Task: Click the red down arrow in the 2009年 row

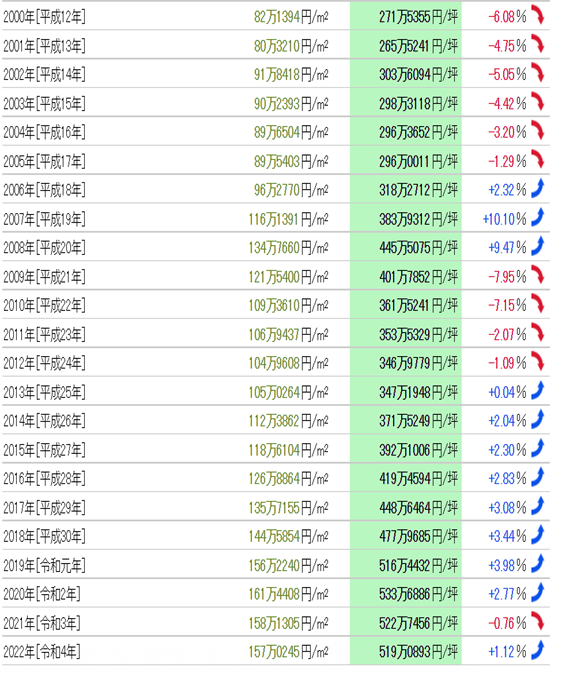Action: click(537, 275)
